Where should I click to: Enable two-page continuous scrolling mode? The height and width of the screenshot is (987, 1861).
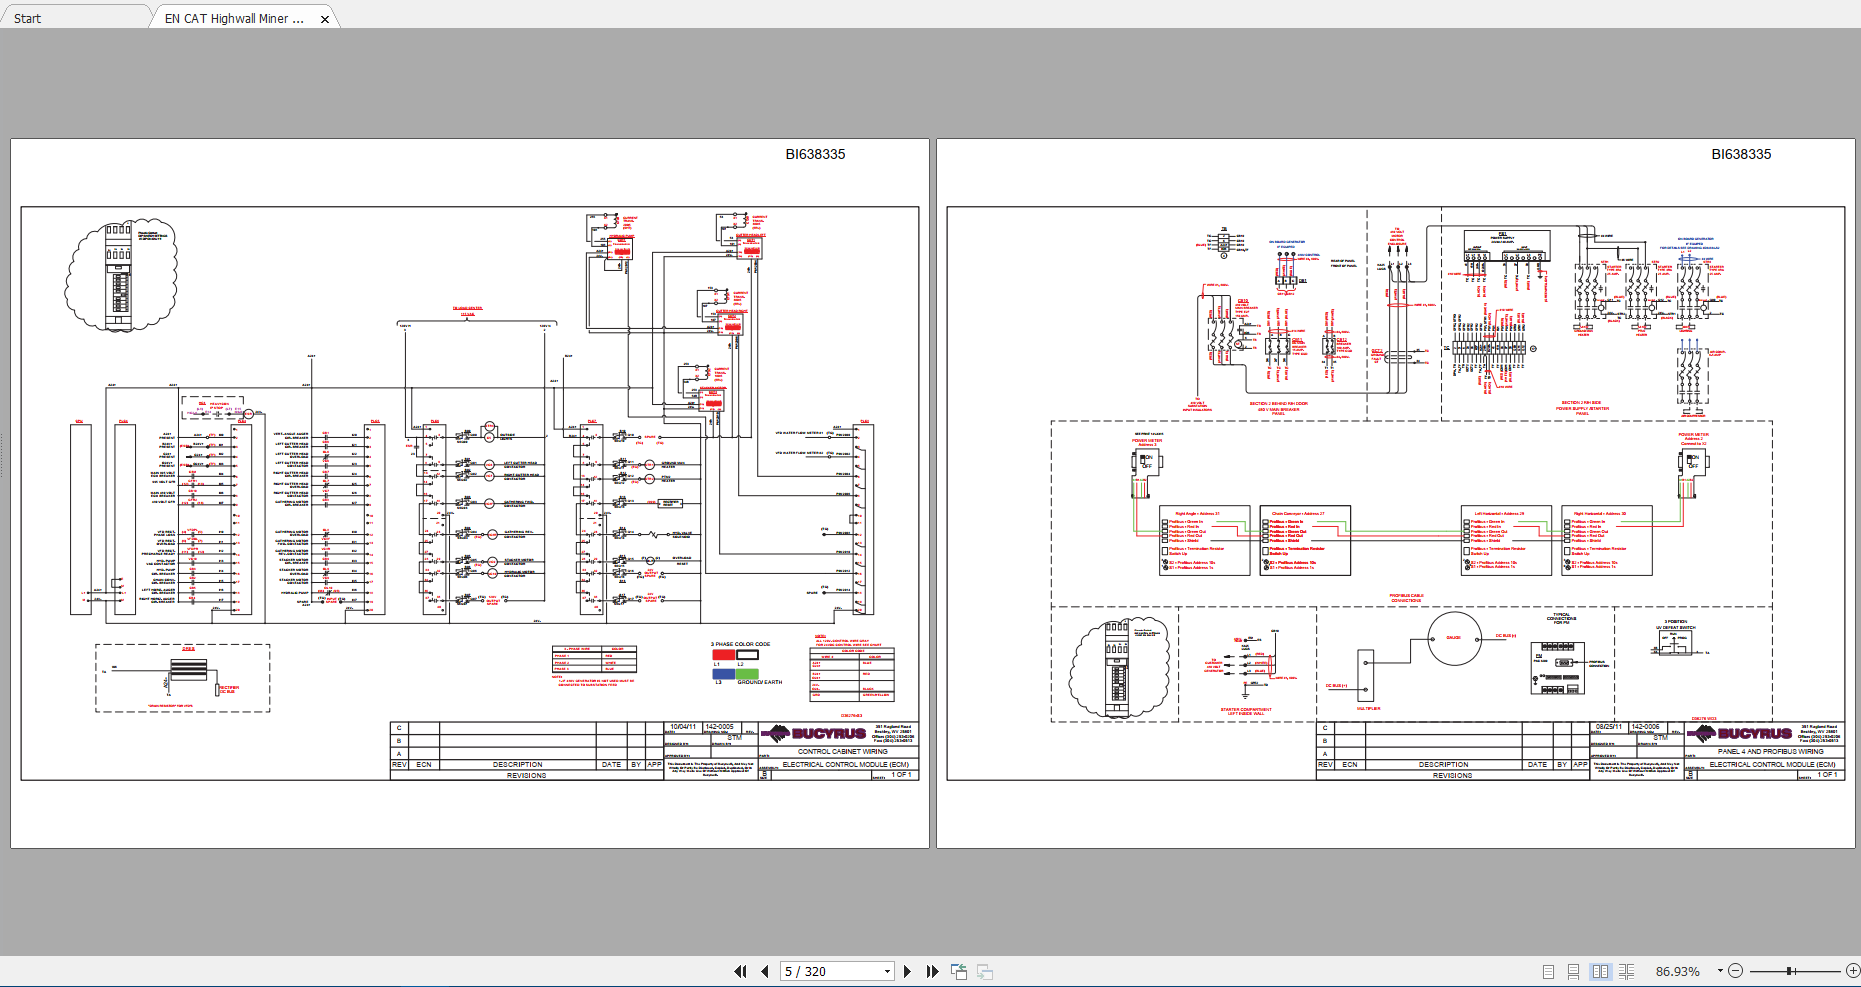[x=1627, y=971]
